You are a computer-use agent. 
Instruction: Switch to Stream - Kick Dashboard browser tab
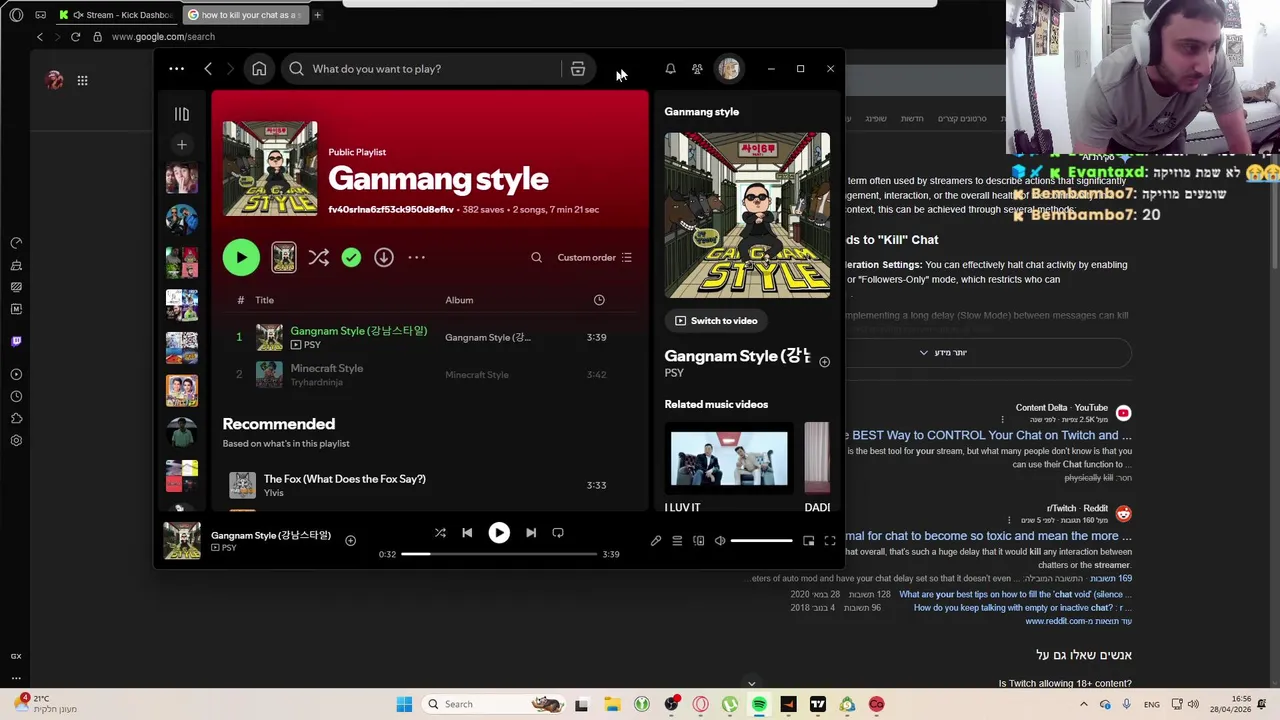117,15
